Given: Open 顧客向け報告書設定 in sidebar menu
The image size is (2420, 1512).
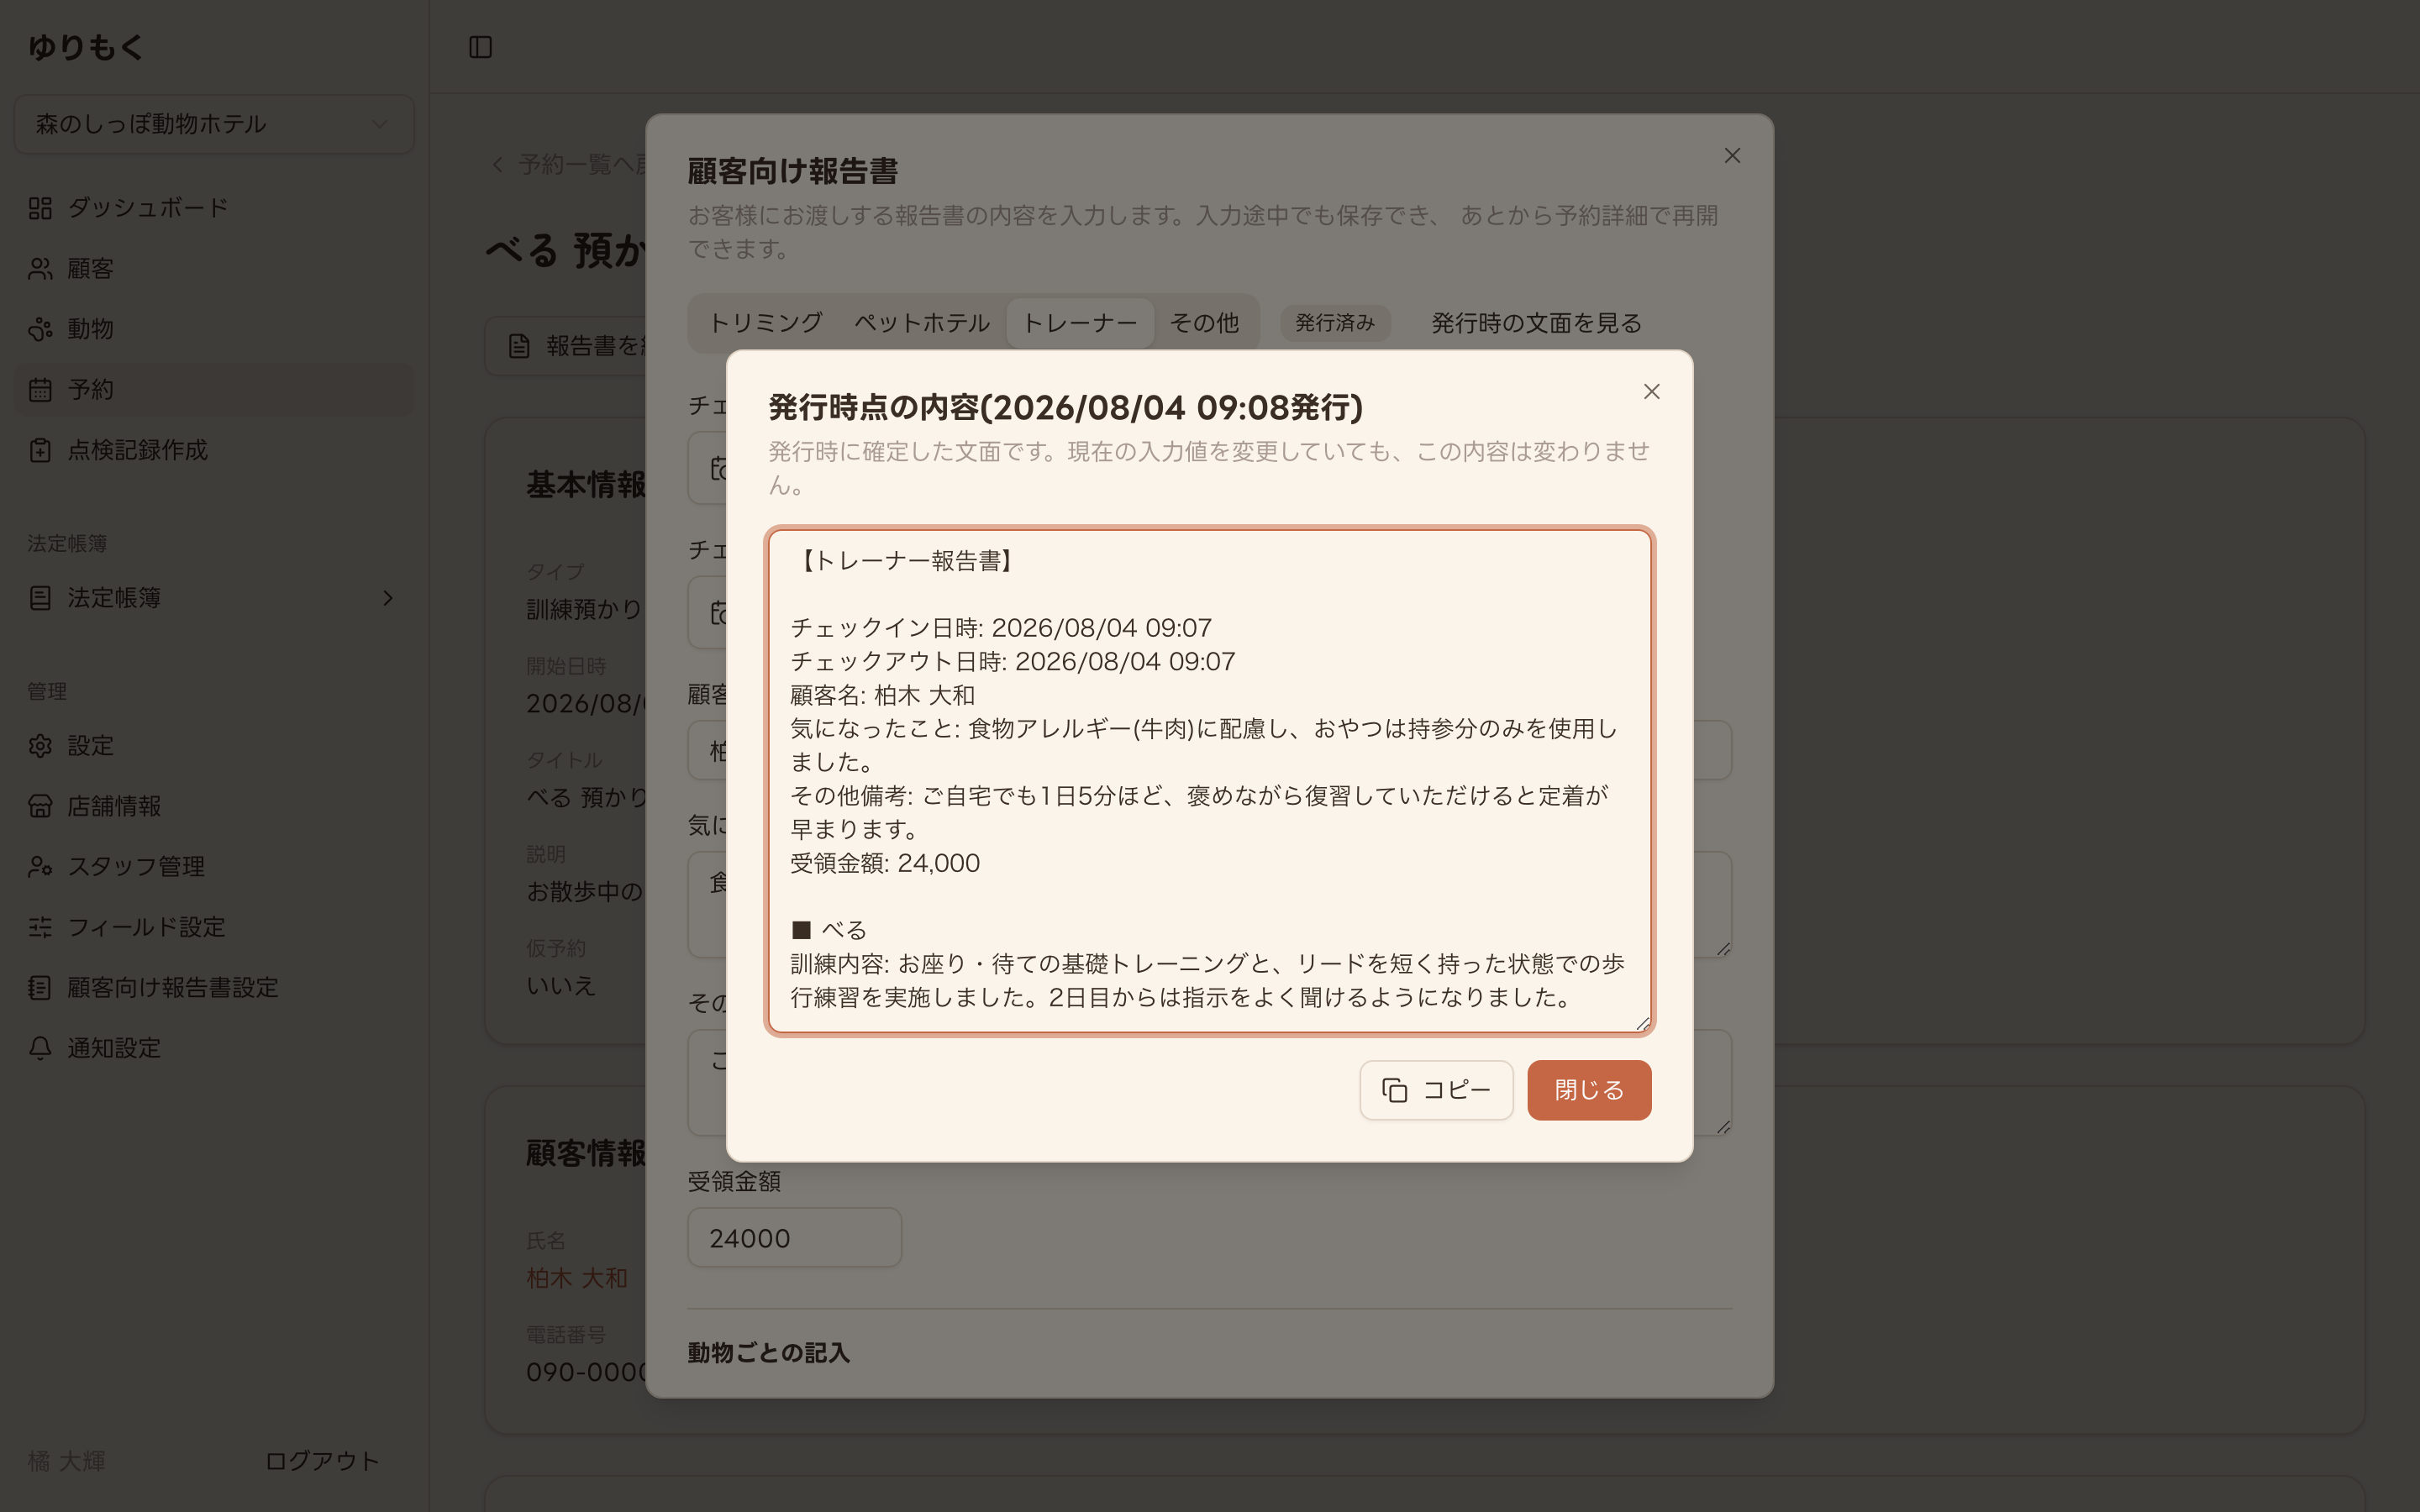Looking at the screenshot, I should [x=214, y=988].
